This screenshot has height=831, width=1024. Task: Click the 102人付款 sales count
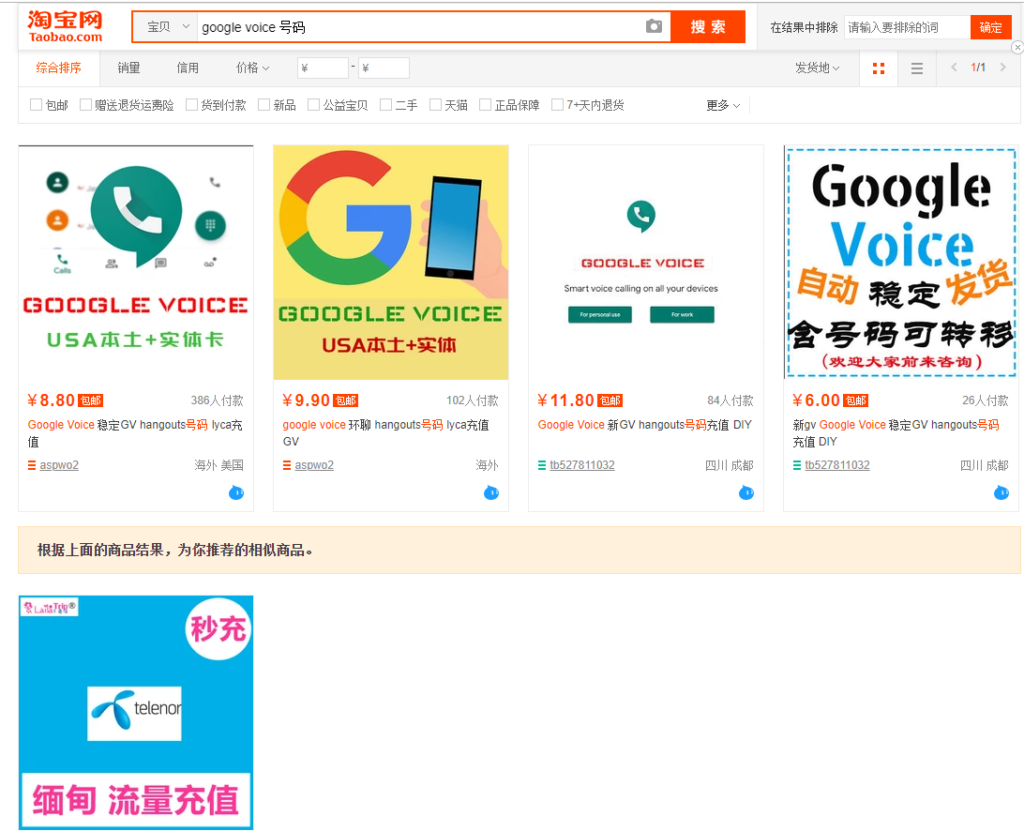click(472, 400)
